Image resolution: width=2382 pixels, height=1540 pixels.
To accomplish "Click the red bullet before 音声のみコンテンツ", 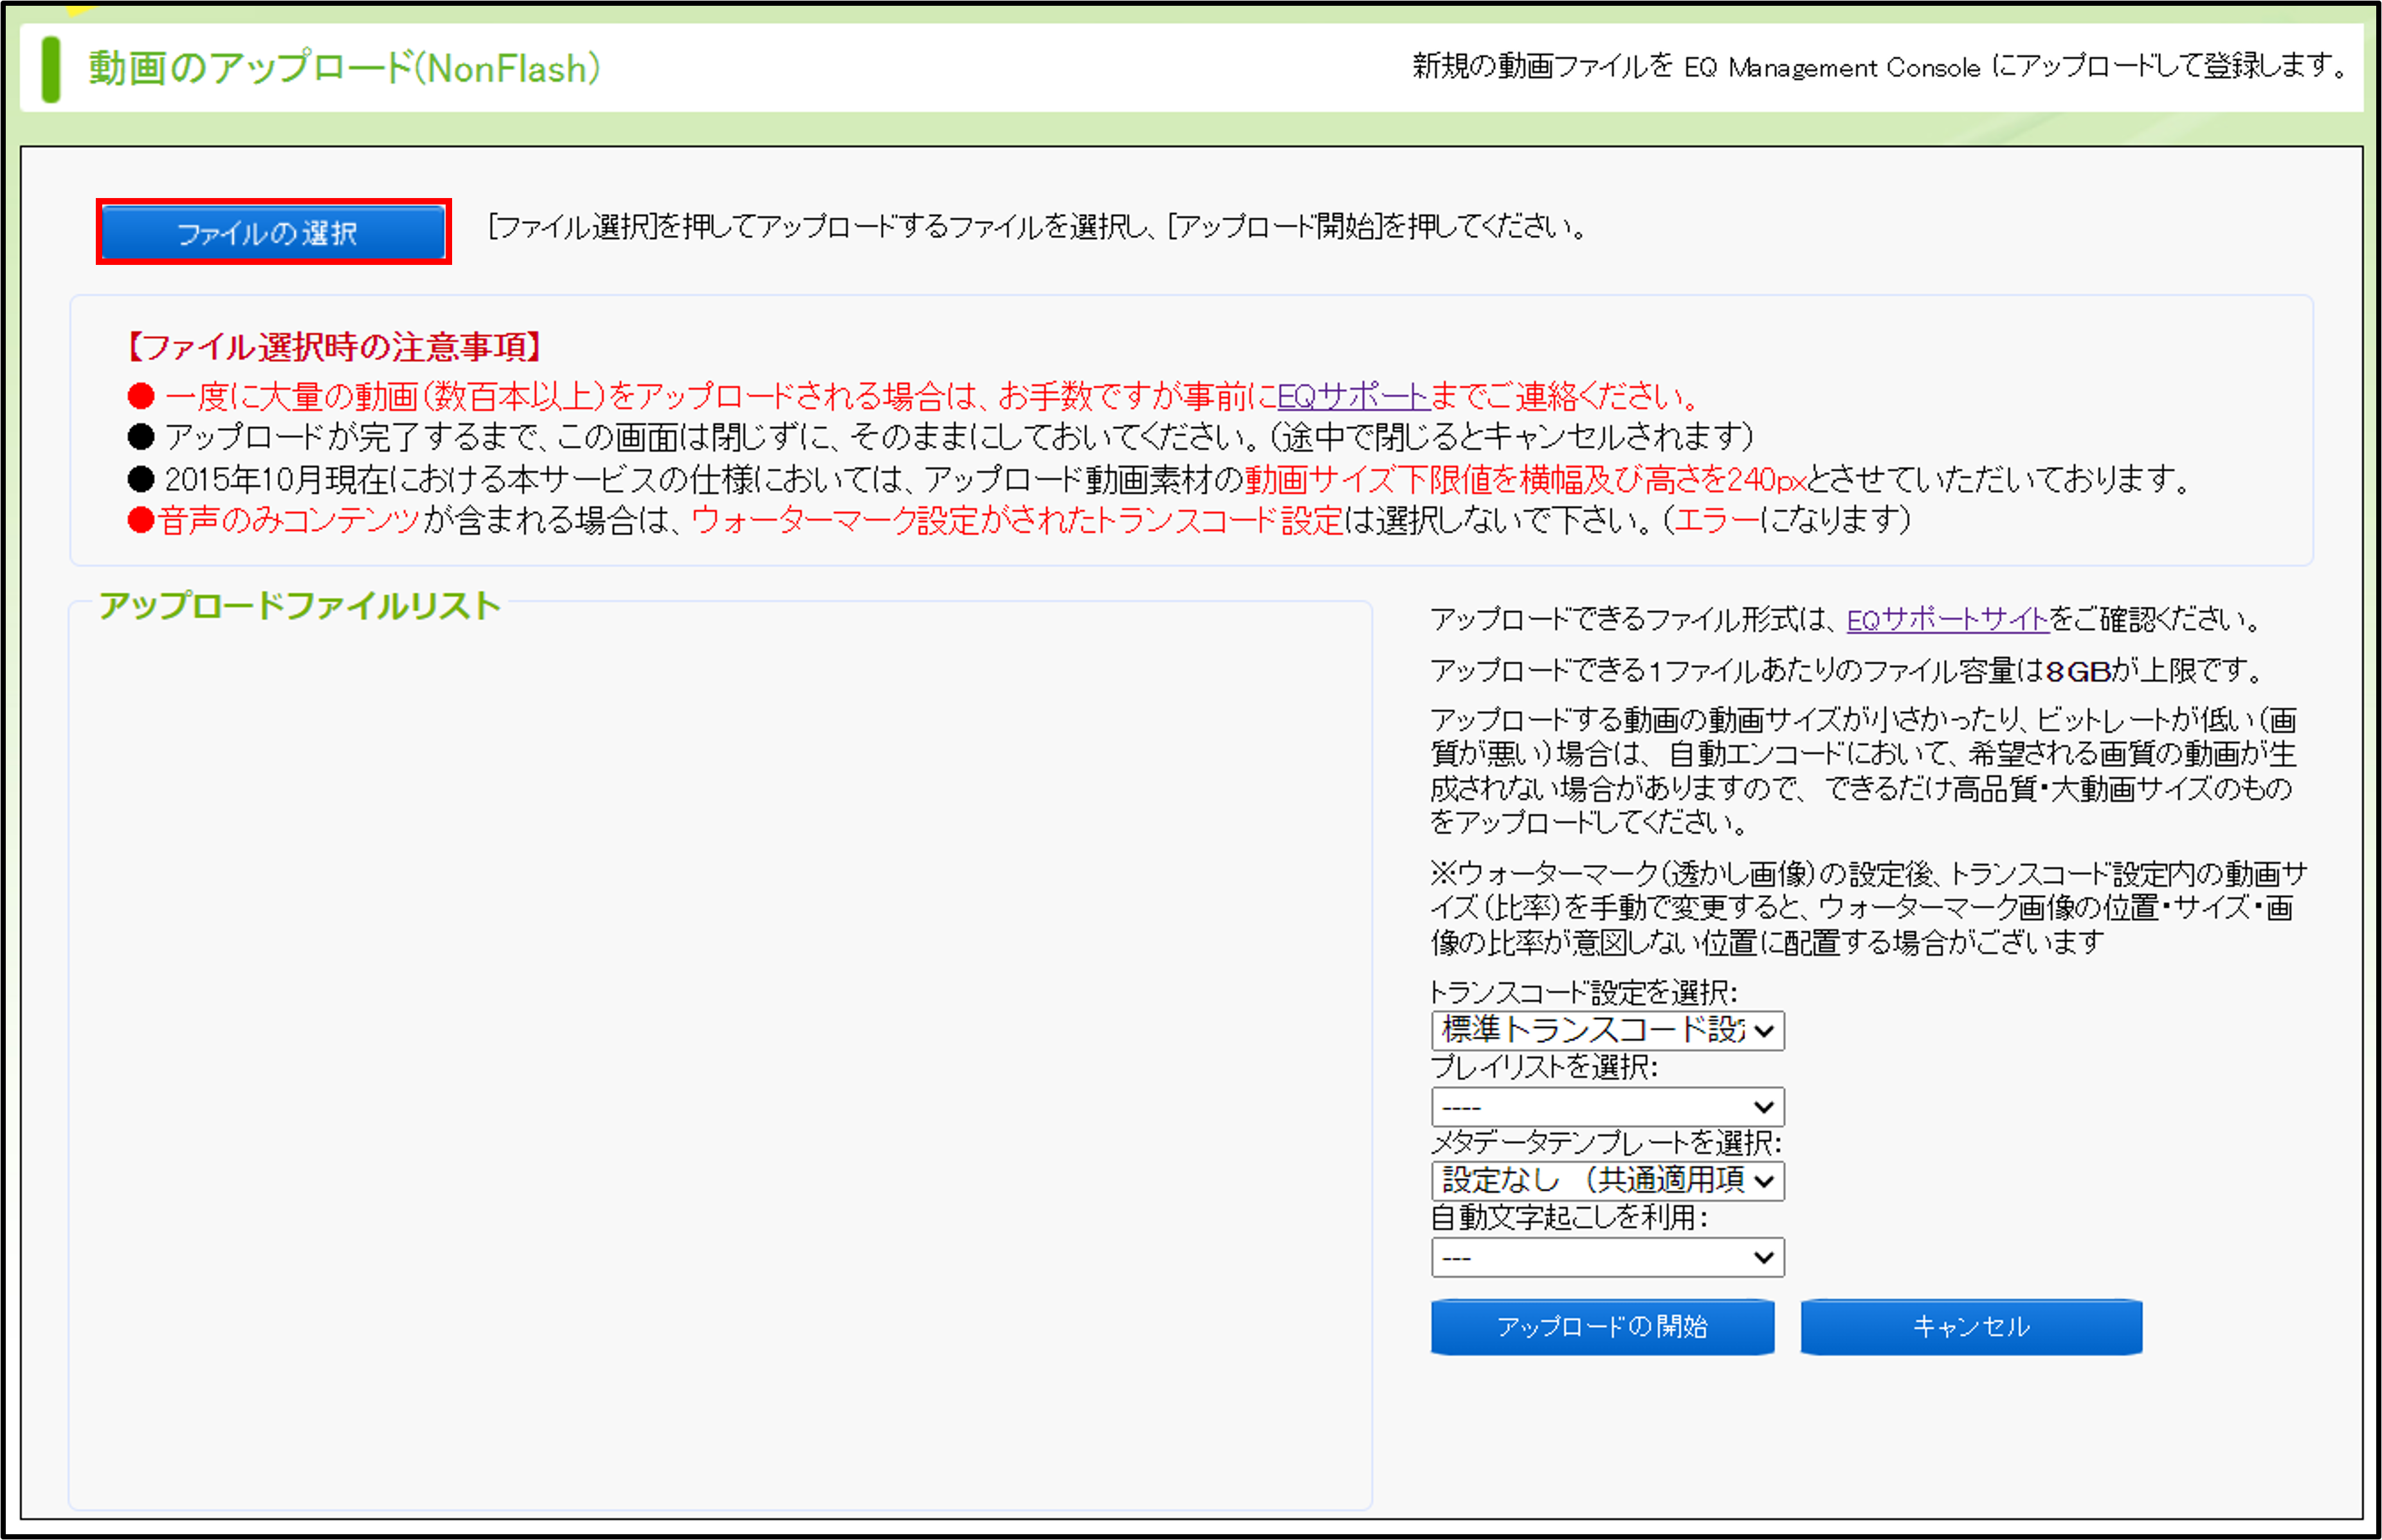I will (x=141, y=520).
